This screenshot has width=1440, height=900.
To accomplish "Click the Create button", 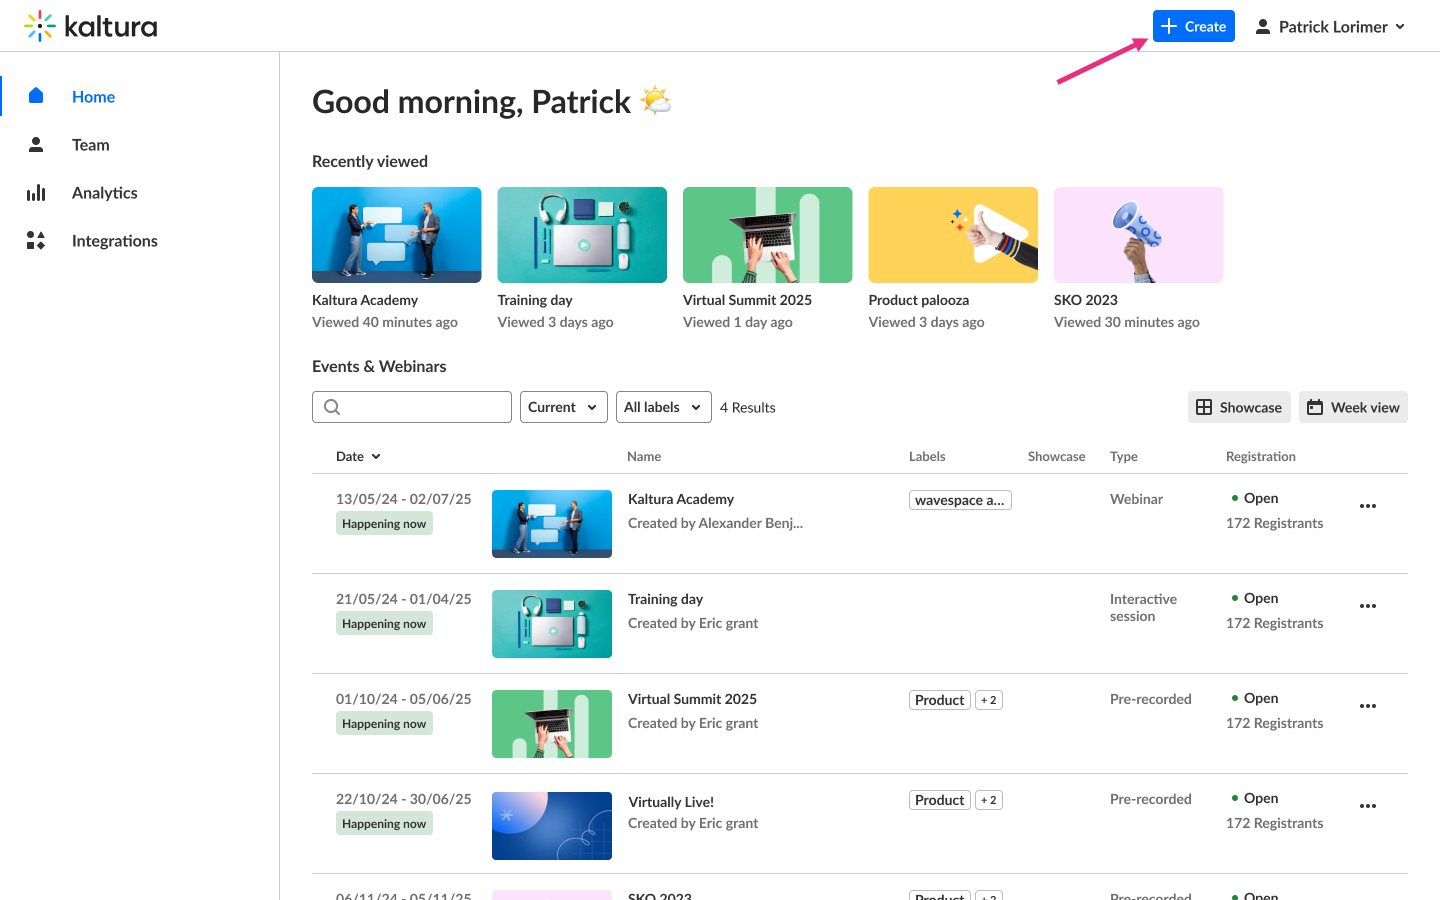I will tap(1194, 26).
